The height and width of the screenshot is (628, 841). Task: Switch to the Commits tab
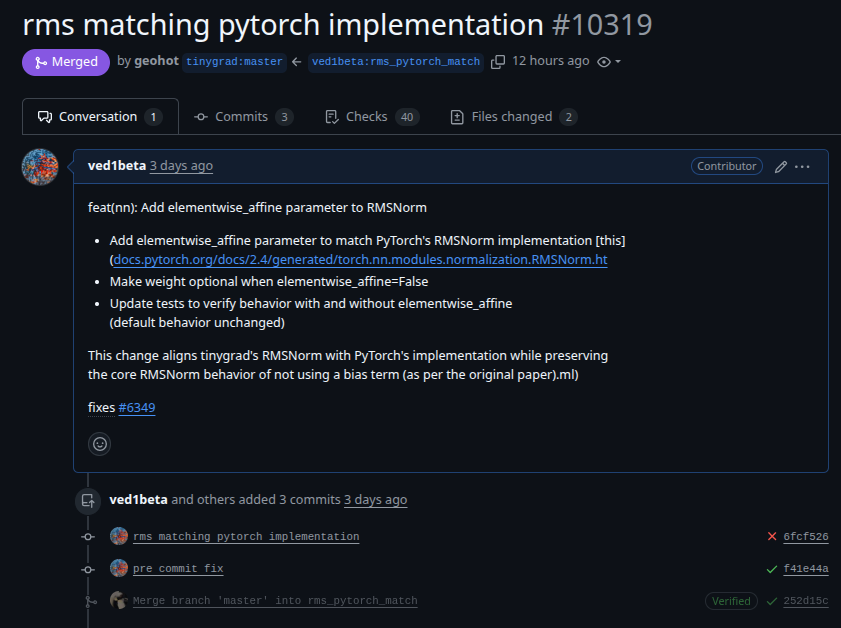tap(244, 116)
